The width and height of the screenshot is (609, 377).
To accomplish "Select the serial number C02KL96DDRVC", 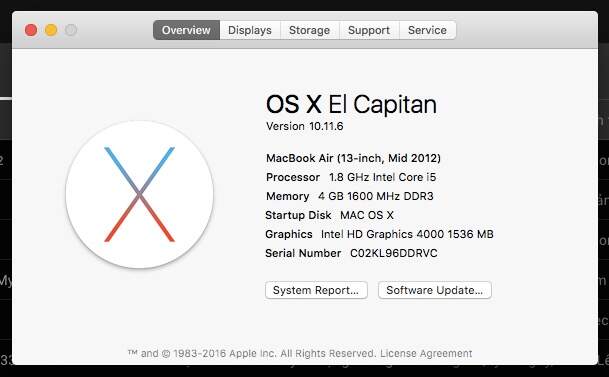I will coord(394,253).
